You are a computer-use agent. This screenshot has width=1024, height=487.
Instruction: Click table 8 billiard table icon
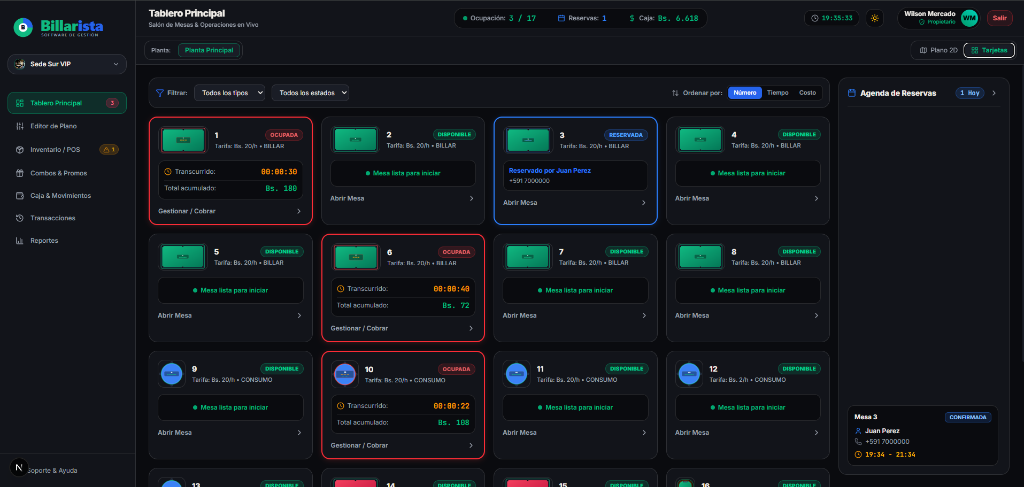[700, 257]
